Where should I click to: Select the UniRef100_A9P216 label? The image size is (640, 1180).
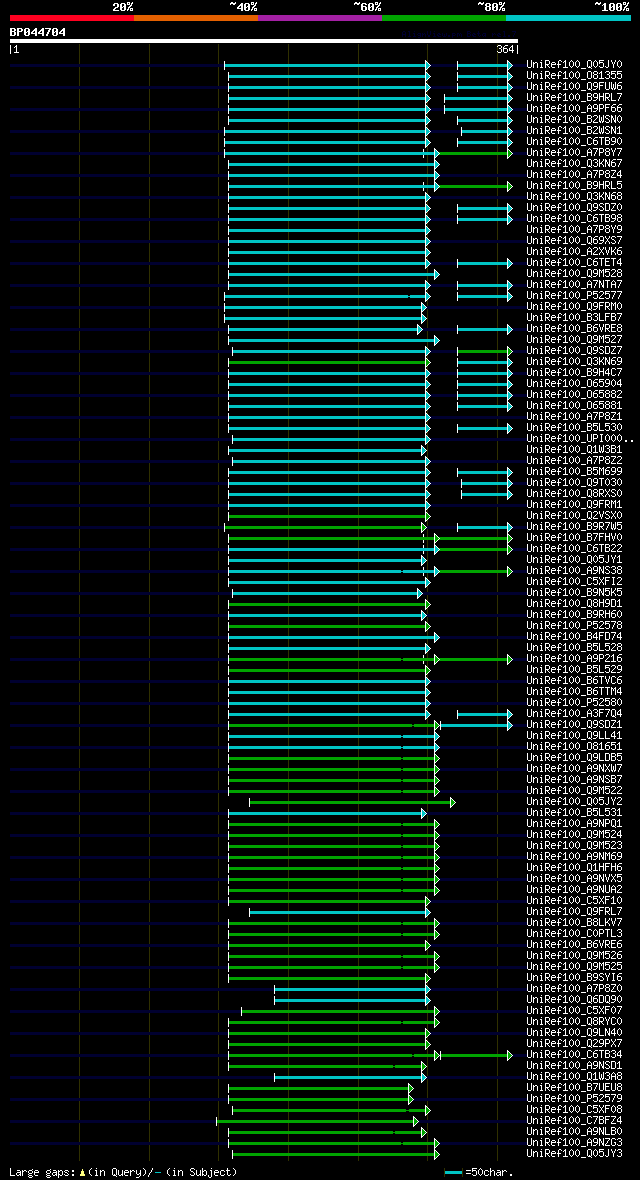point(574,658)
